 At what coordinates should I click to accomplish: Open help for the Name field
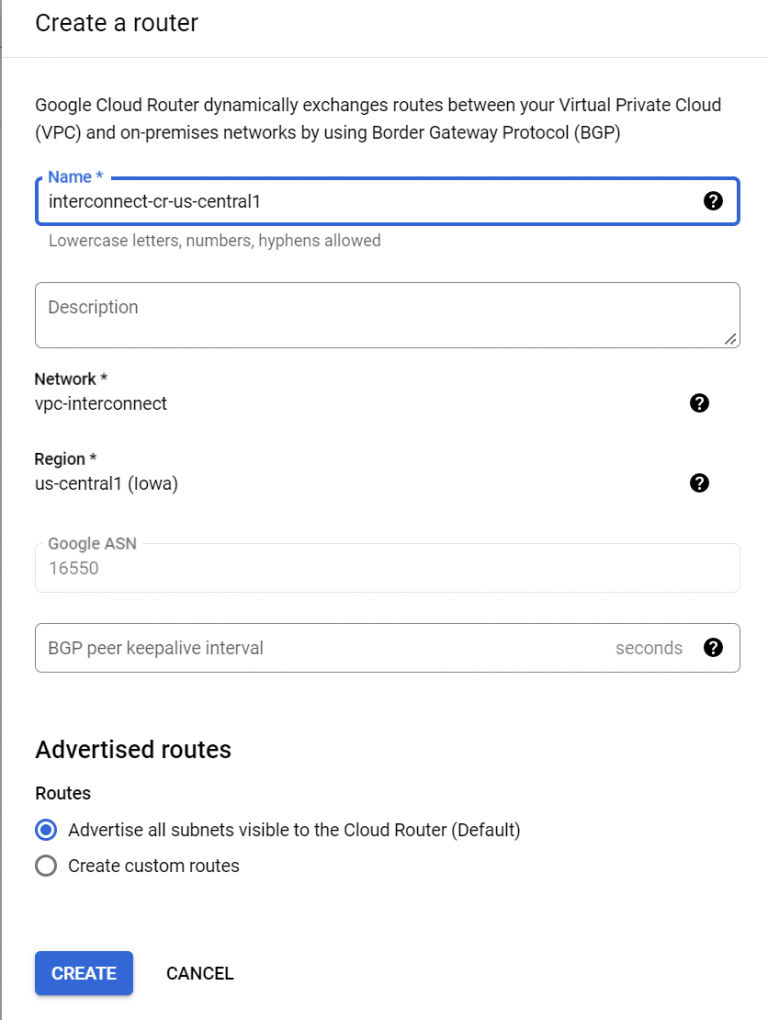pos(713,201)
